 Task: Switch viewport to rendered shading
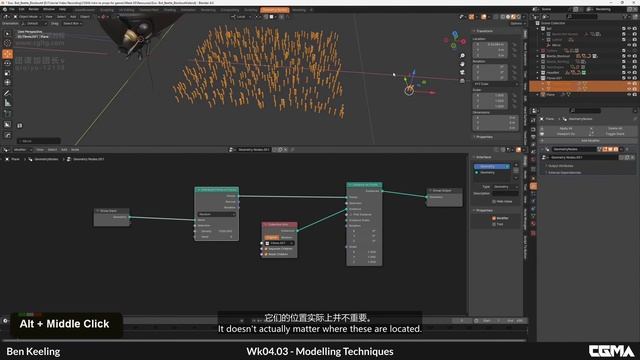[519, 17]
